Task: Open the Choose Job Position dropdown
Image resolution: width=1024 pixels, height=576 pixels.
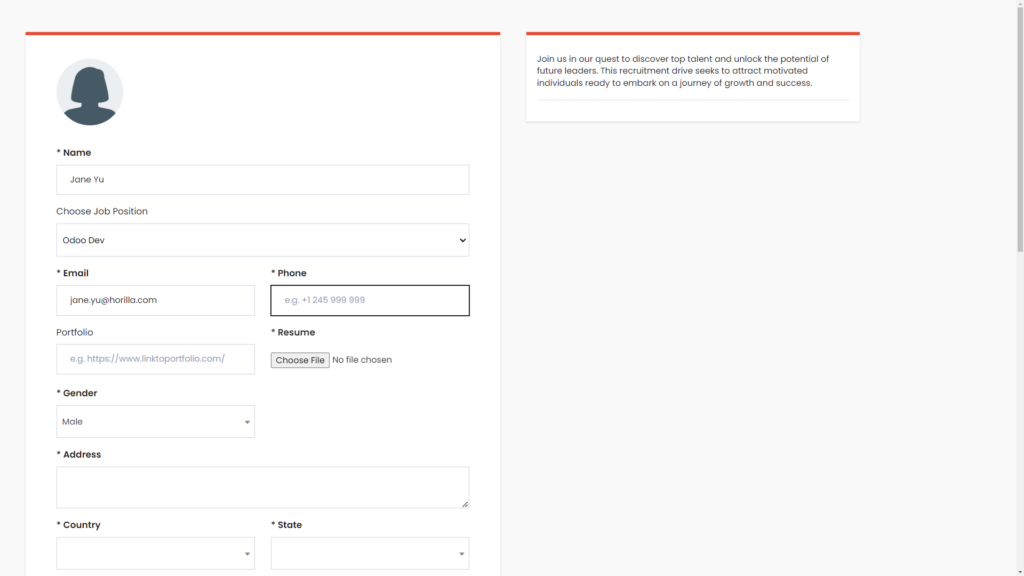Action: click(x=262, y=240)
